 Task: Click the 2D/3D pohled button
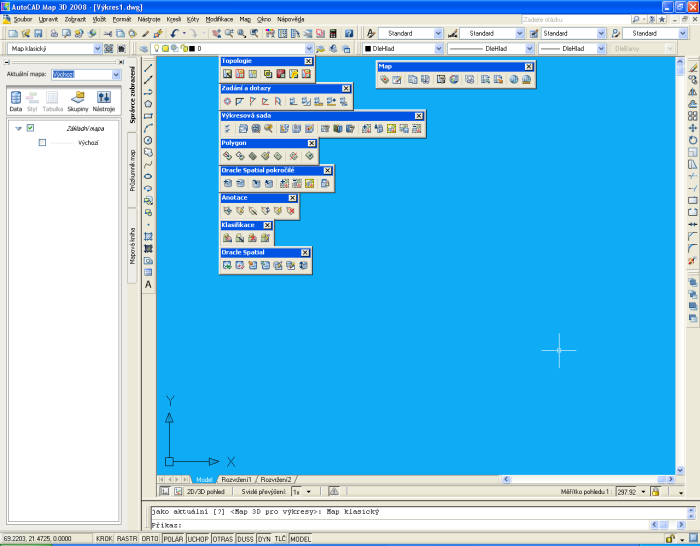[205, 492]
